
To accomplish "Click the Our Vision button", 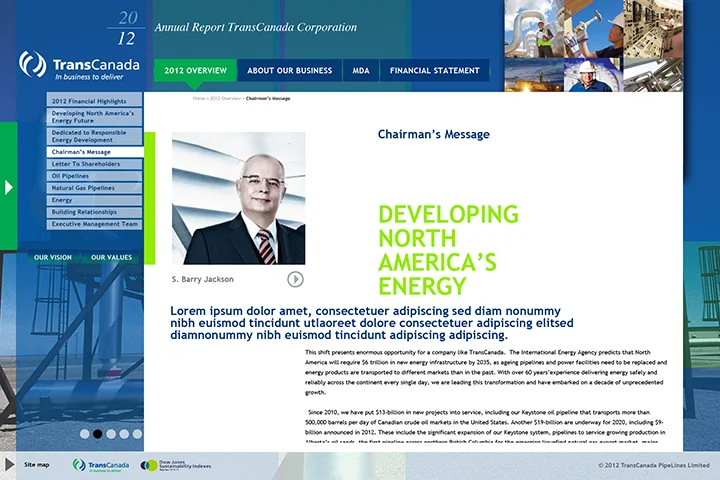I will [53, 257].
